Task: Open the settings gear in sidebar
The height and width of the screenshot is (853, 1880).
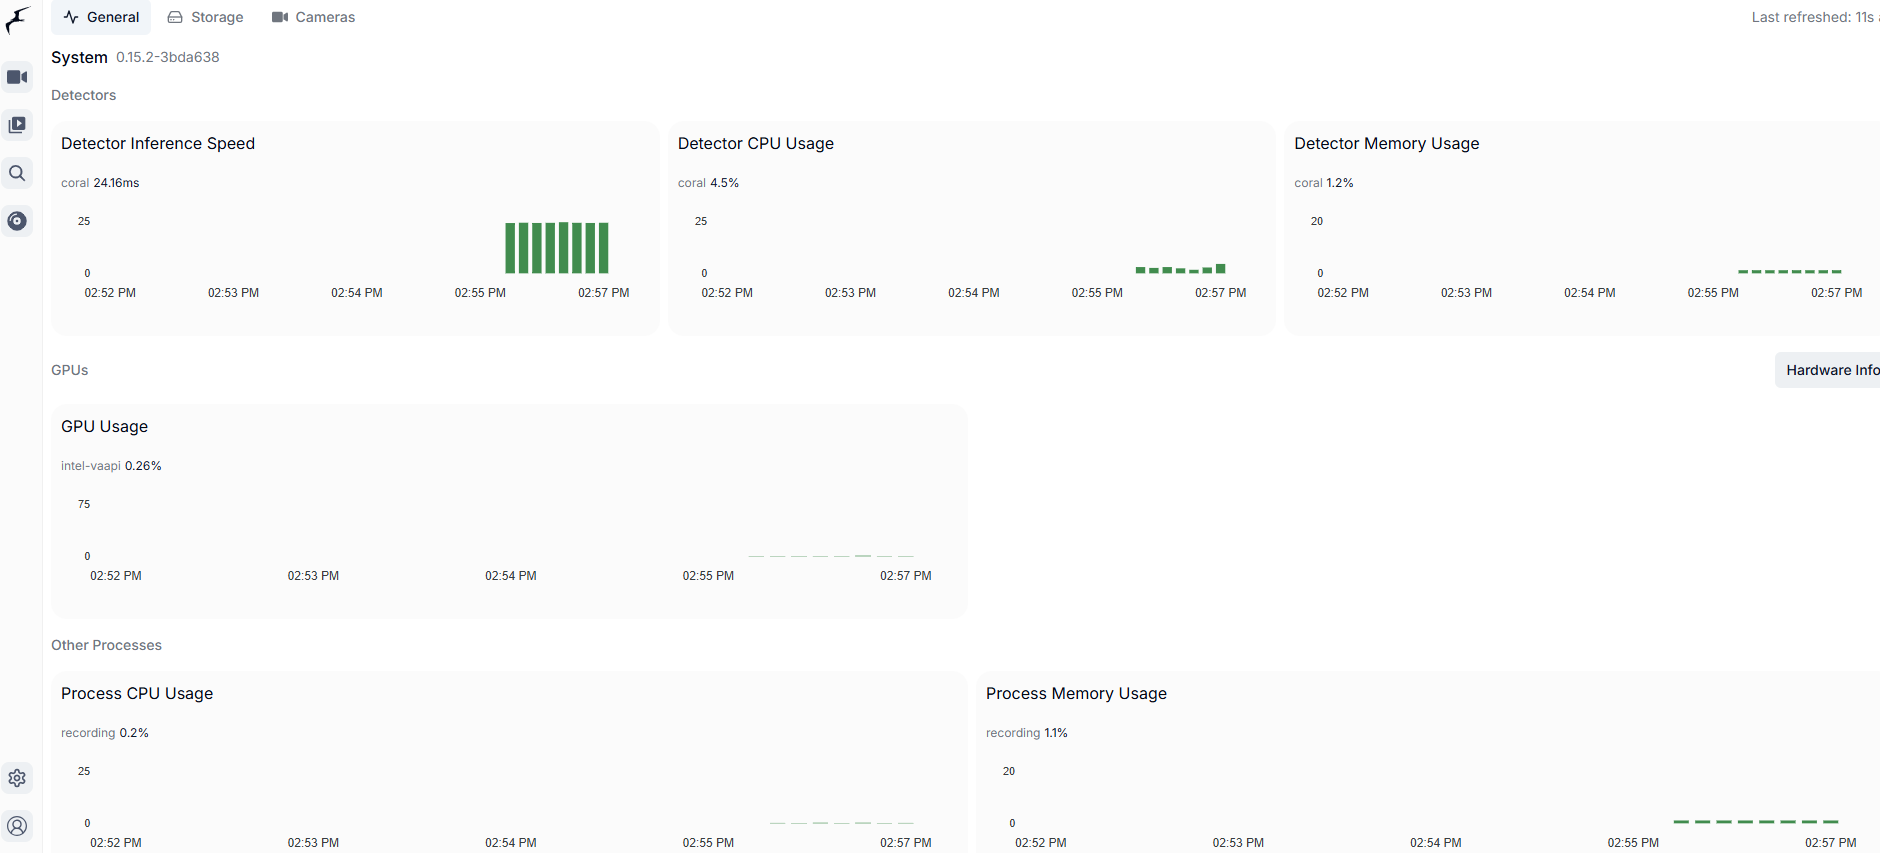Action: pos(17,778)
